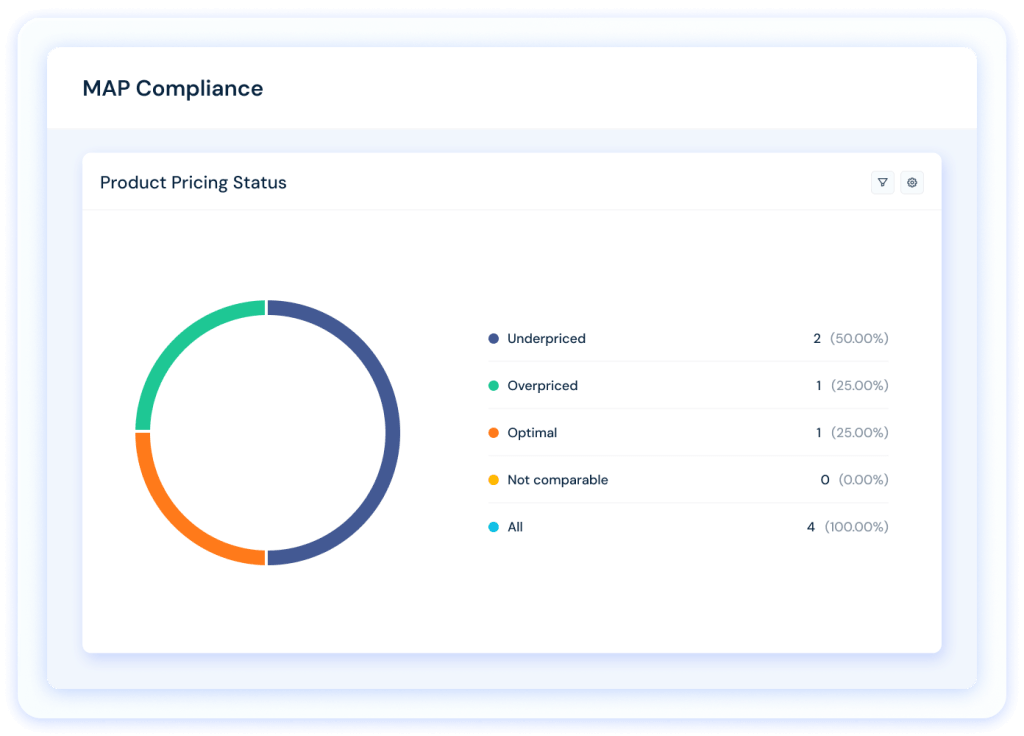Open the filter icon in Product Pricing Status
Image resolution: width=1024 pixels, height=736 pixels.
click(x=882, y=183)
